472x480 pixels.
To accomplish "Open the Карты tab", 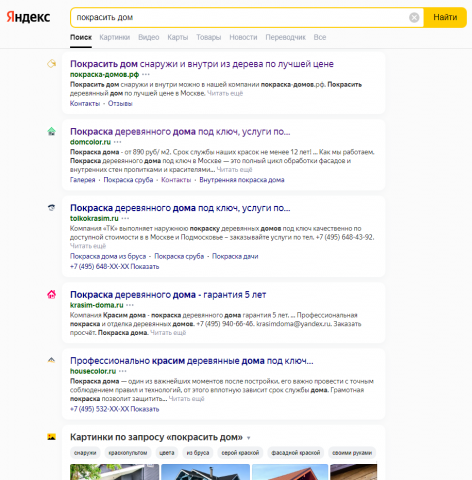I will click(178, 37).
